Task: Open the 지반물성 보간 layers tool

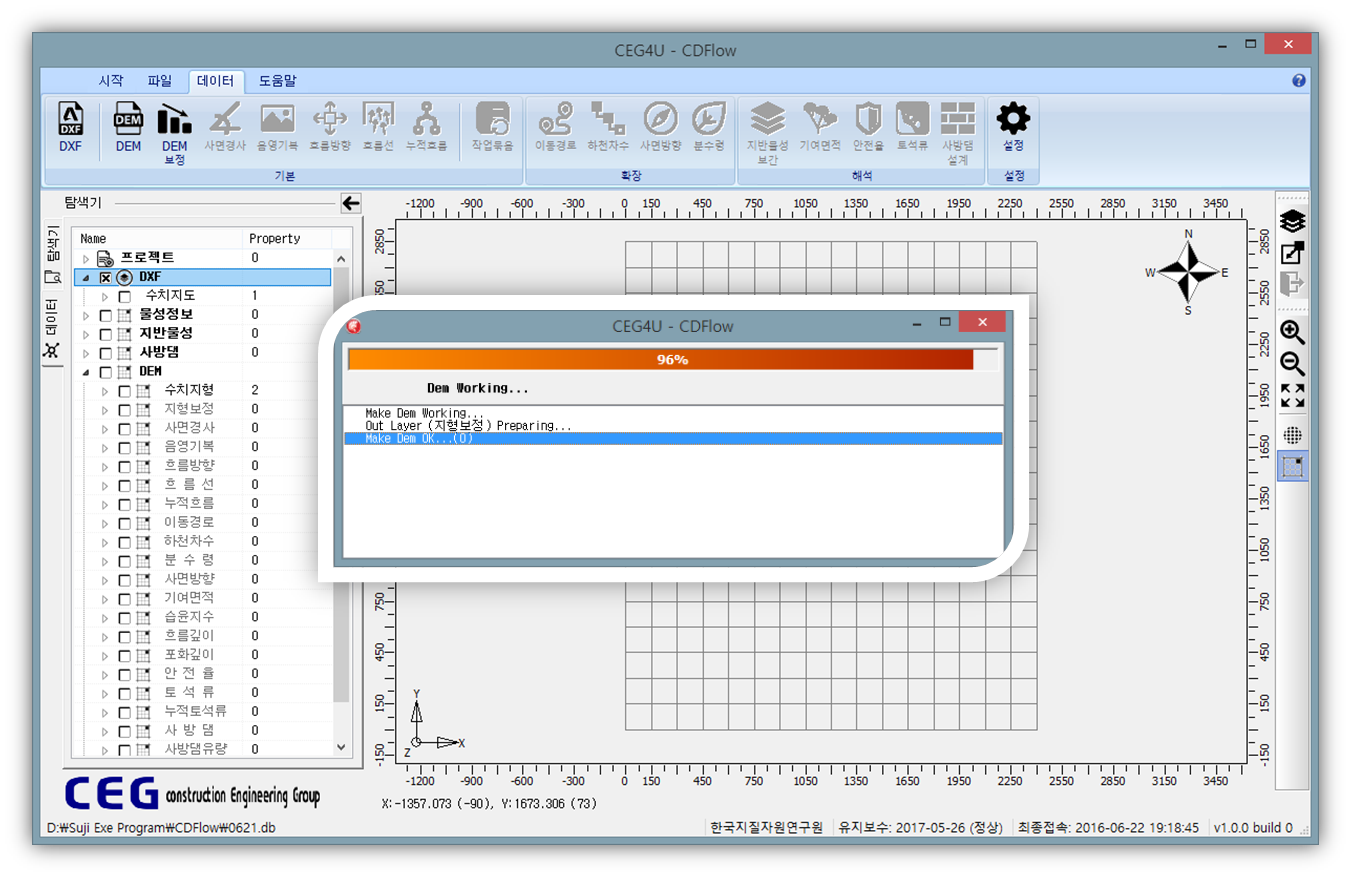Action: coord(768,132)
